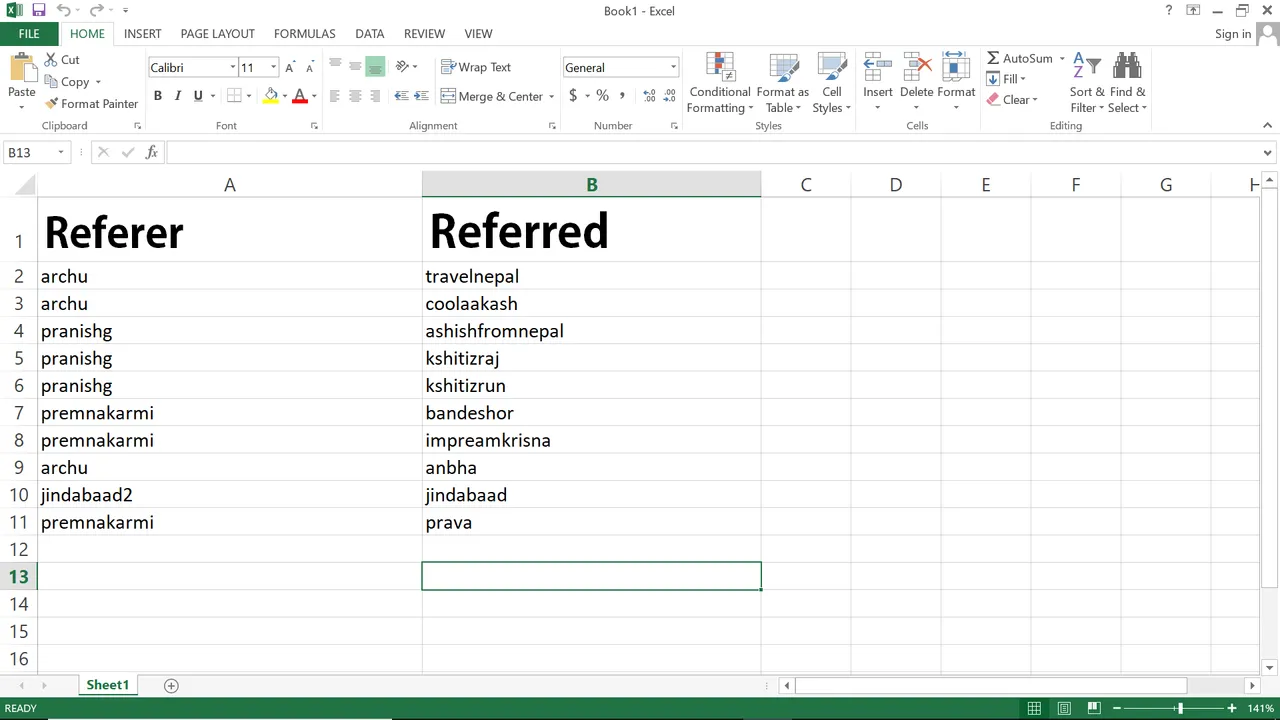Click Delete cells button
This screenshot has height=720, width=1280.
point(916,84)
